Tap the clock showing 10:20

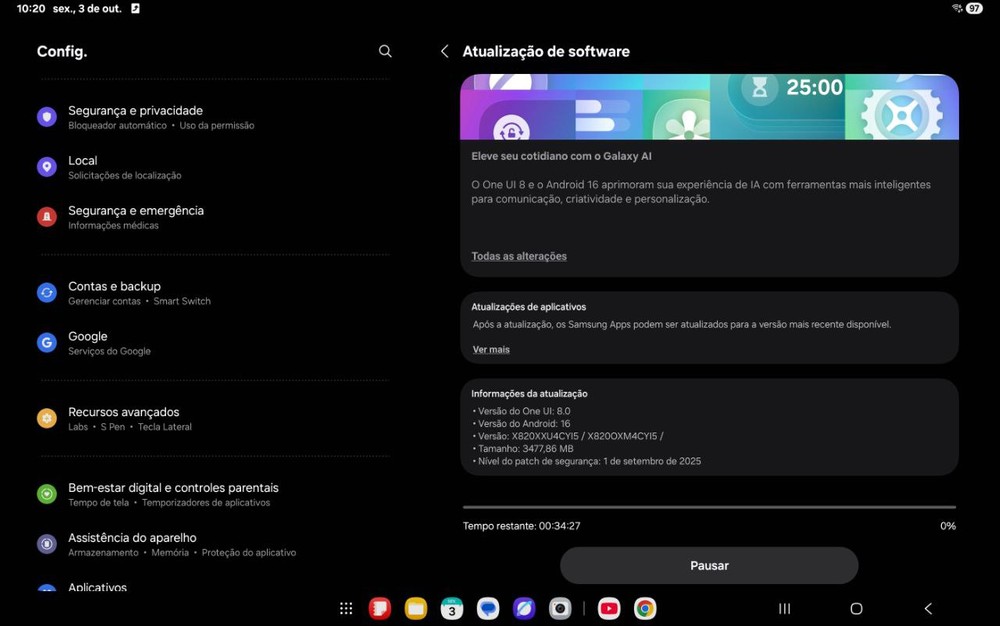tap(31, 8)
